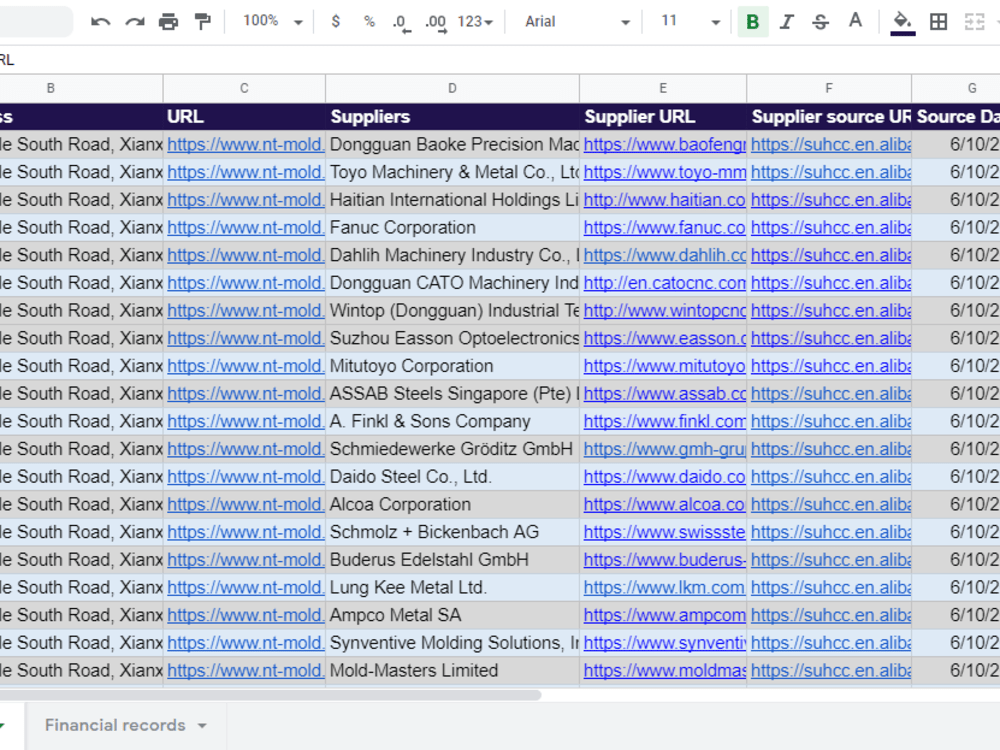Click the Print icon
This screenshot has width=1000, height=750.
168,22
